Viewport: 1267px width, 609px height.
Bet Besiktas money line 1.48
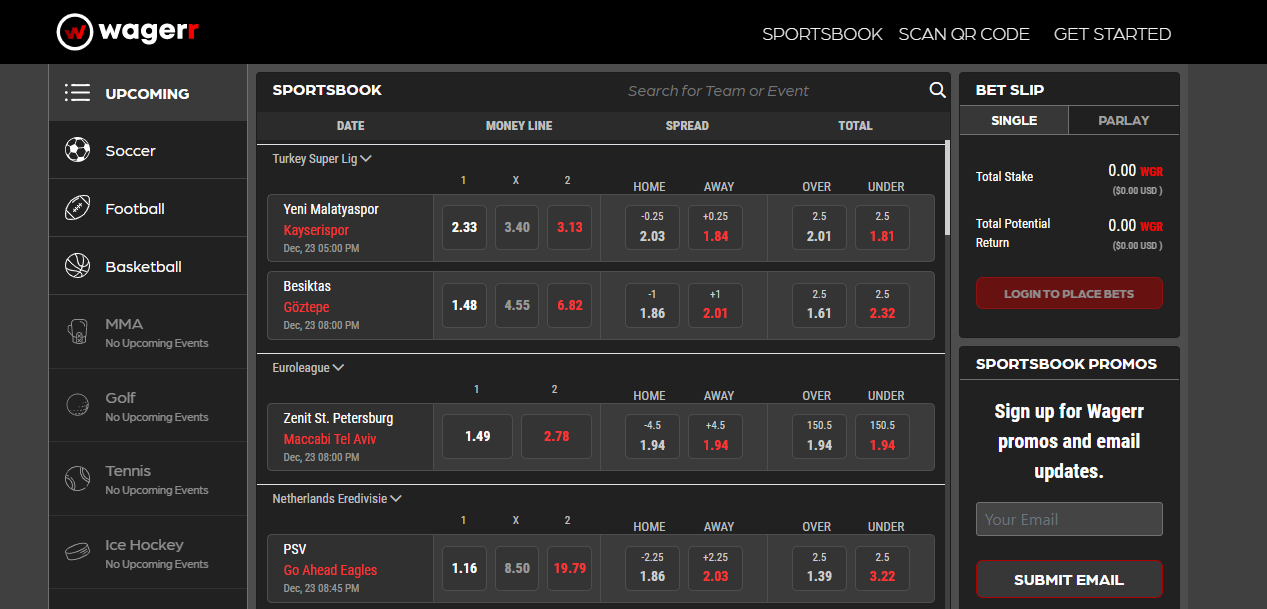pos(464,305)
